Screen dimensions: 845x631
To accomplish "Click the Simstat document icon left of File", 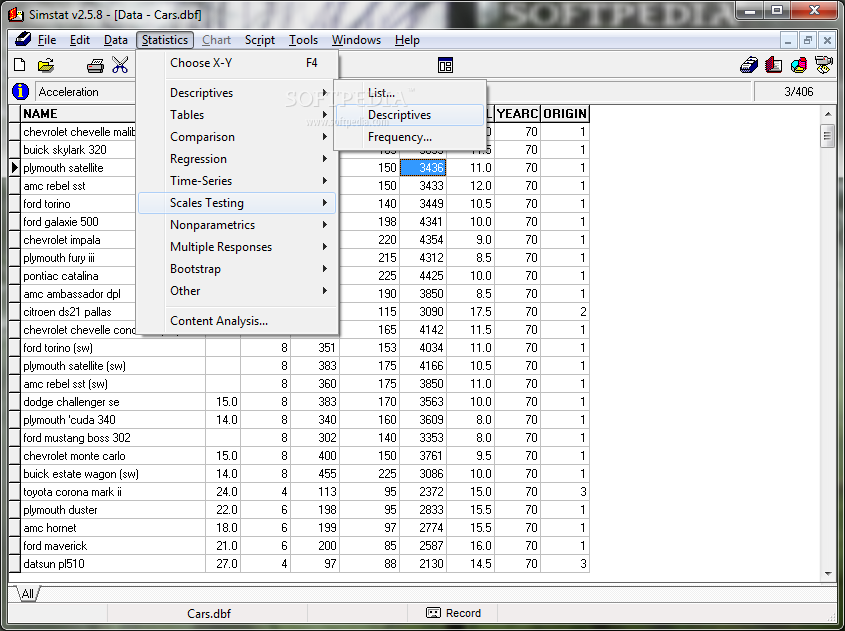I will (23, 39).
